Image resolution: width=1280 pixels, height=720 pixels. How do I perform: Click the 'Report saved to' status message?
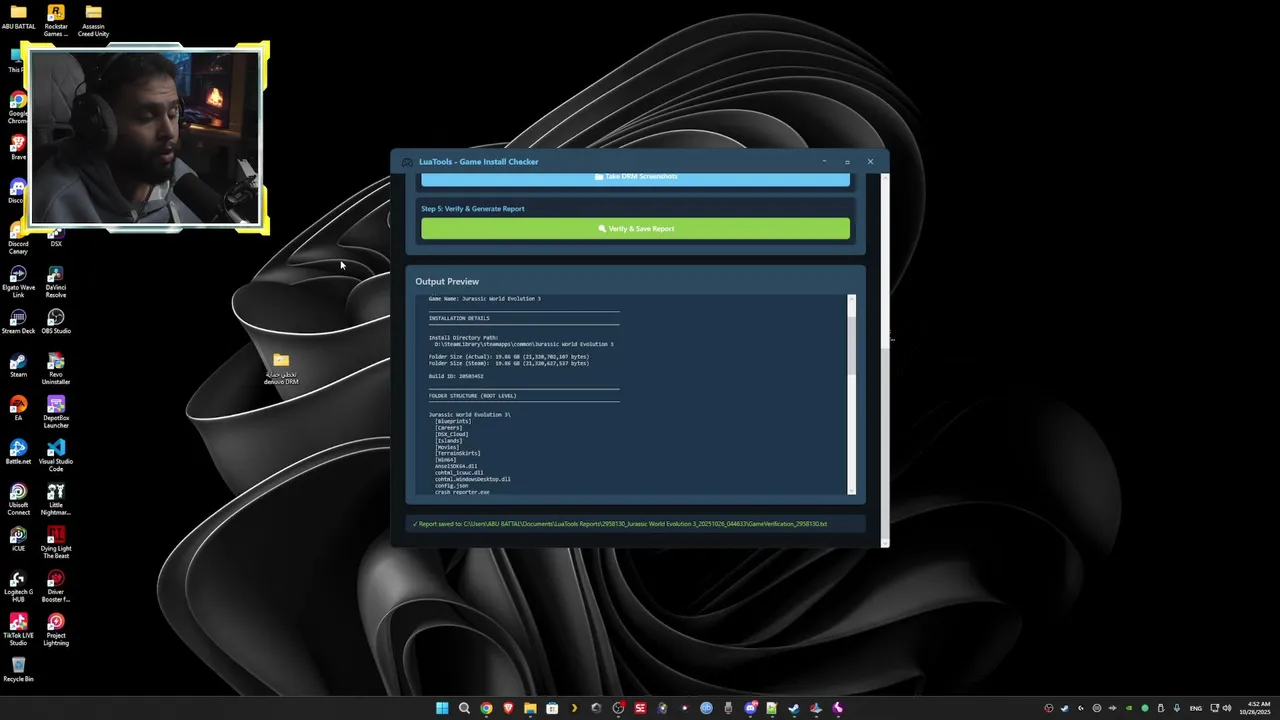620,524
